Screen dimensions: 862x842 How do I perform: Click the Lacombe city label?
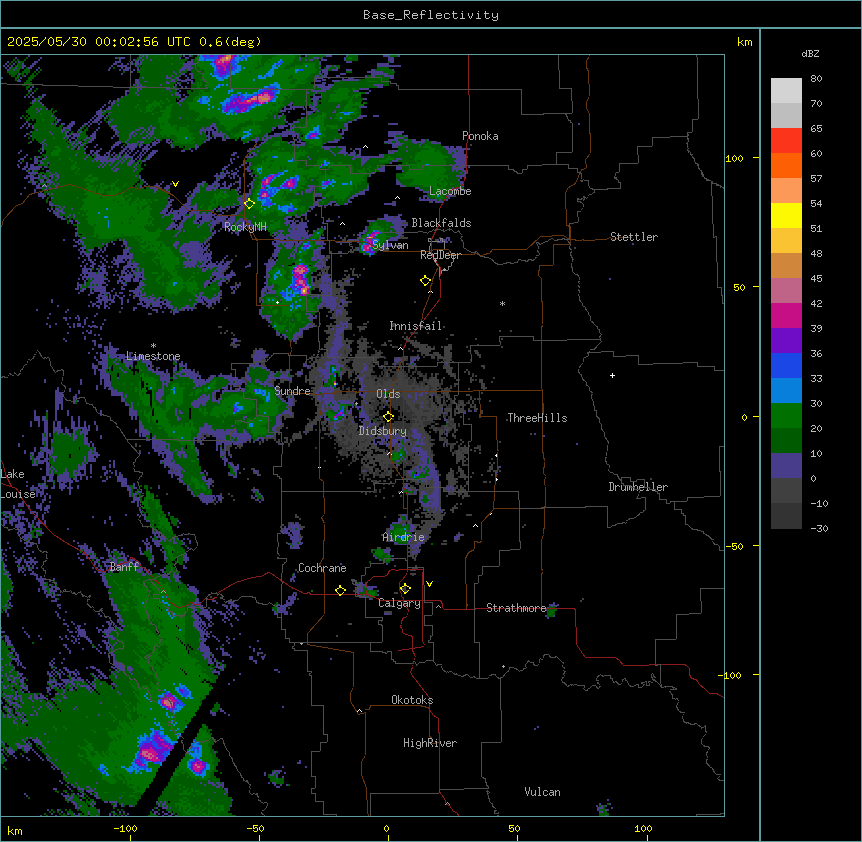(450, 191)
